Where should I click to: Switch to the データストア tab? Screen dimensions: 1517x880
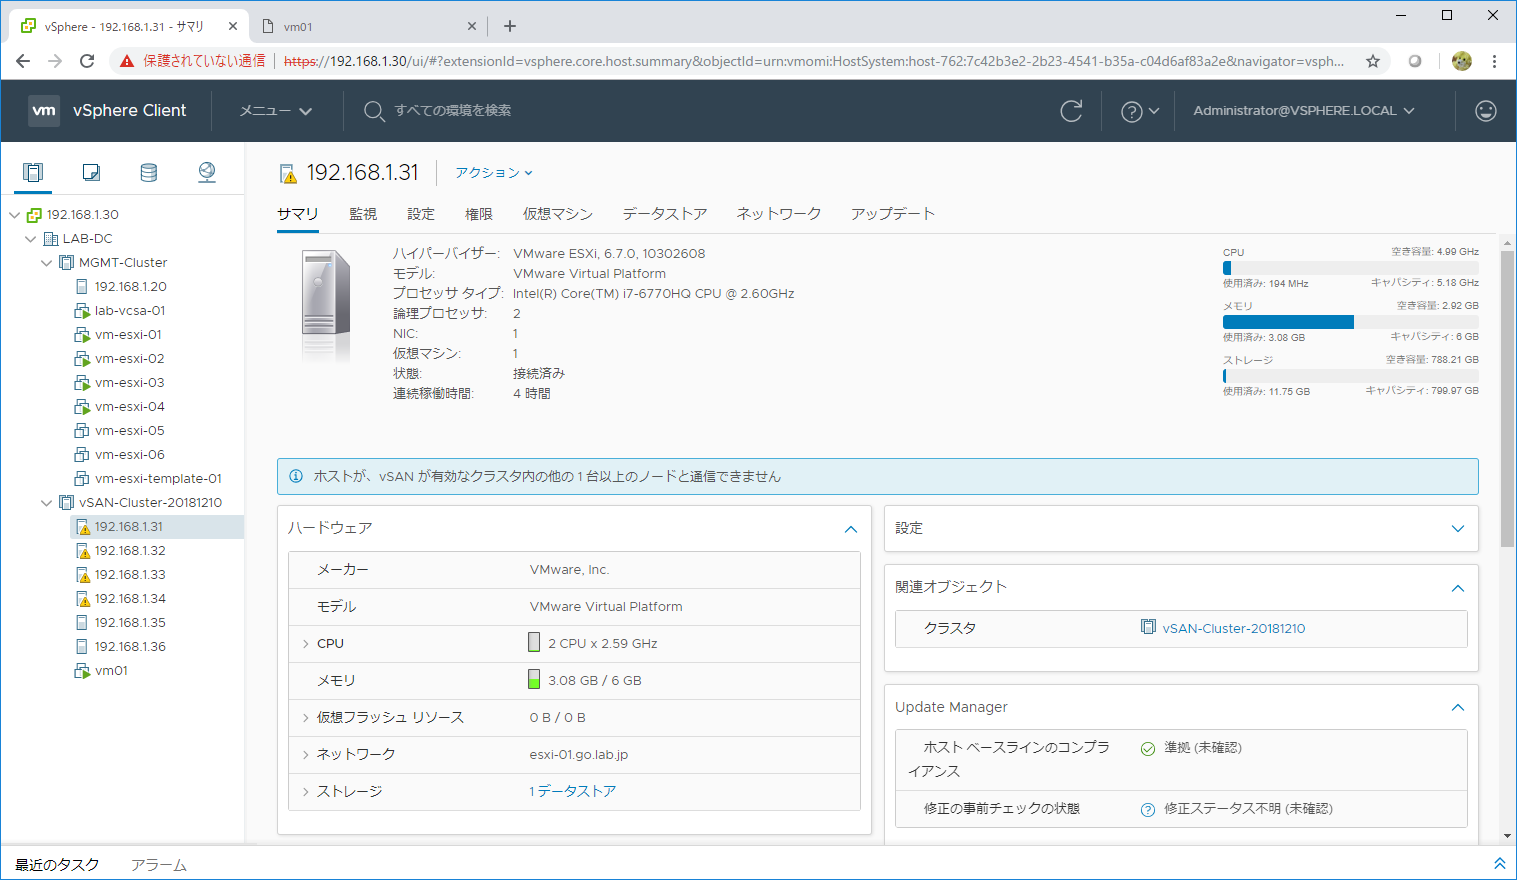tap(665, 214)
